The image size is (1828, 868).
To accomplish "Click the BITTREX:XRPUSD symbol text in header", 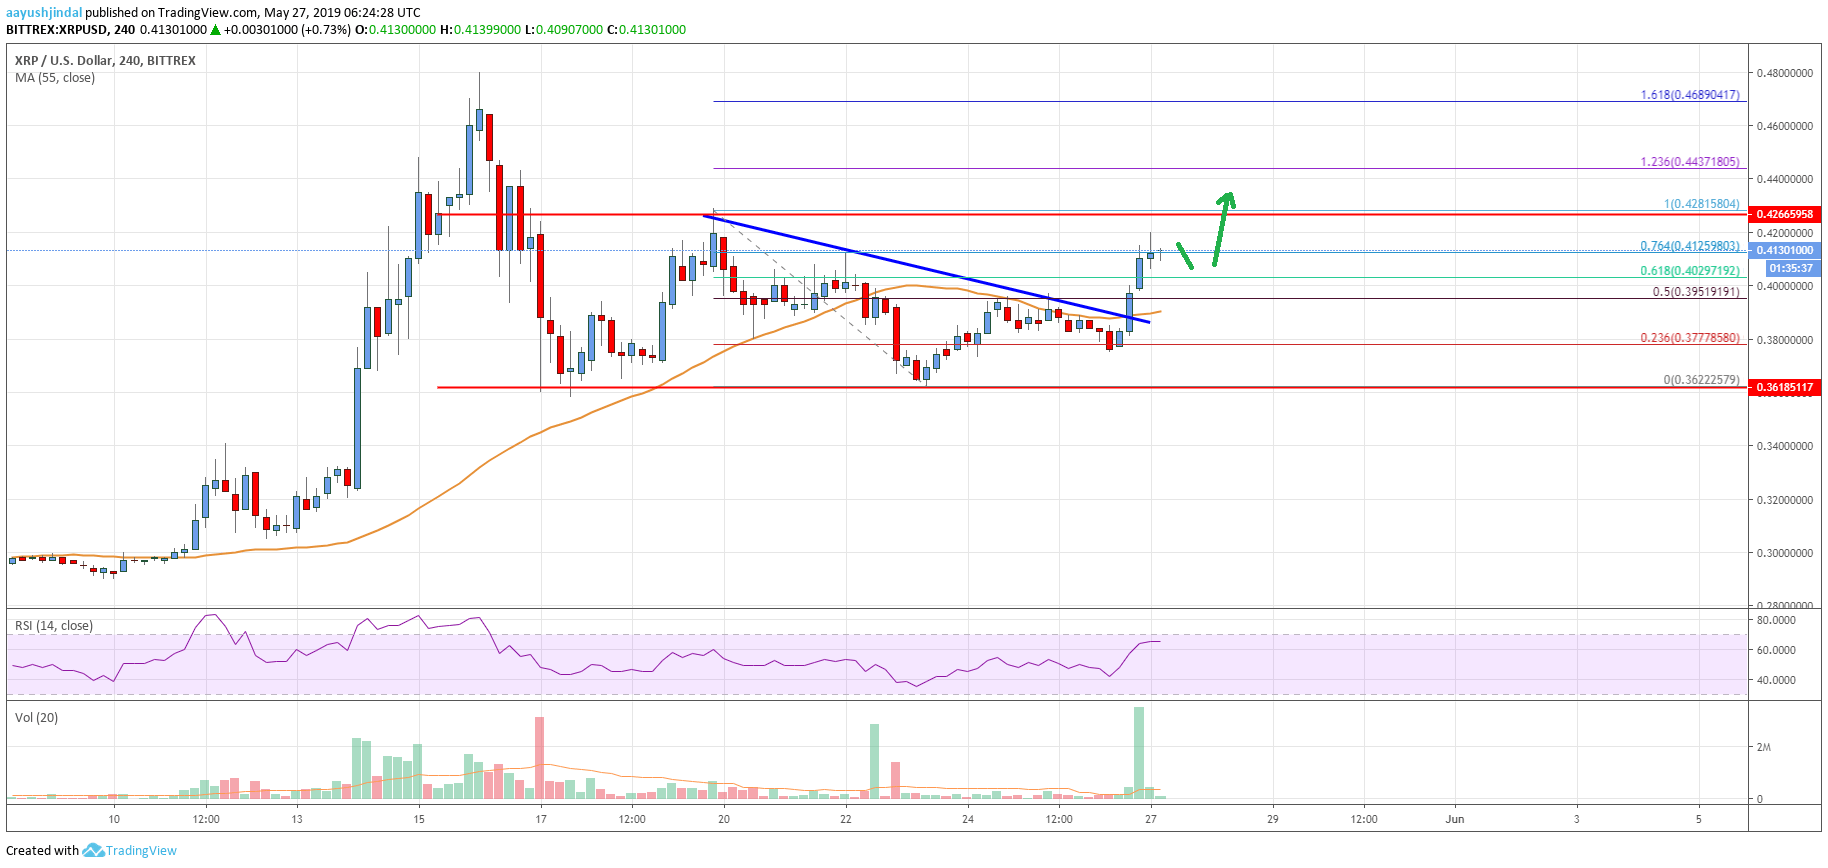I will tap(58, 30).
